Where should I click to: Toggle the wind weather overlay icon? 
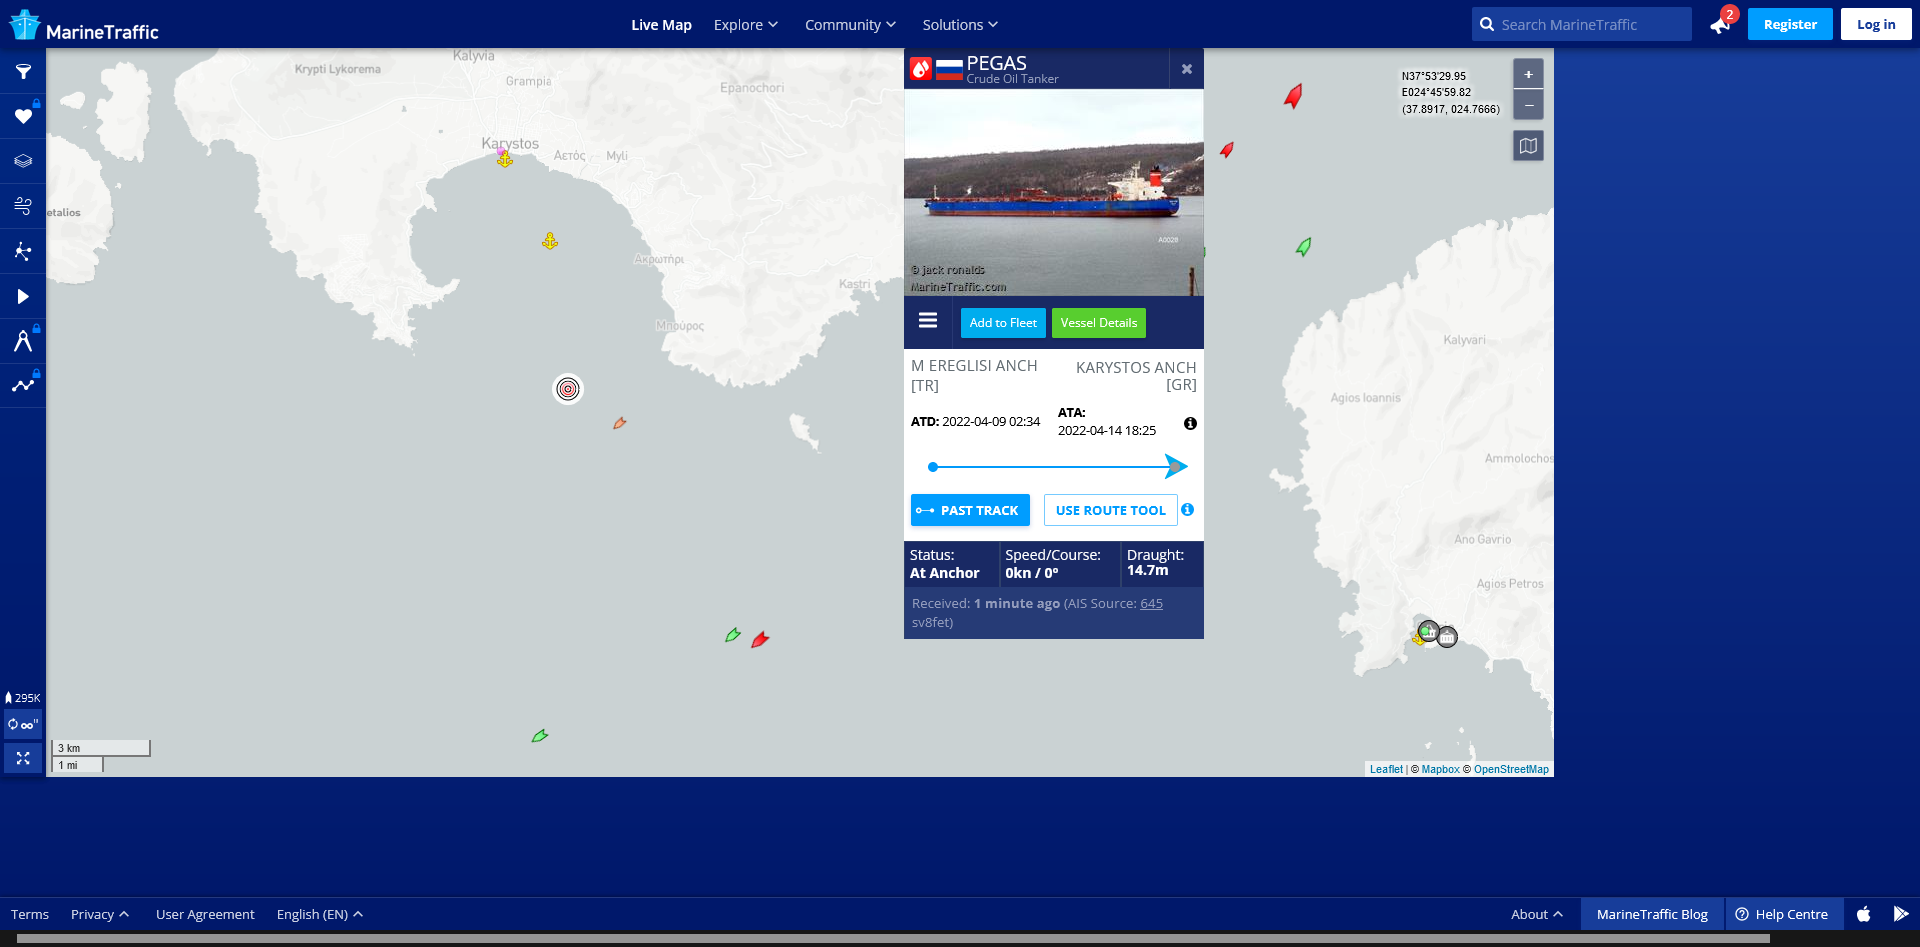[23, 206]
